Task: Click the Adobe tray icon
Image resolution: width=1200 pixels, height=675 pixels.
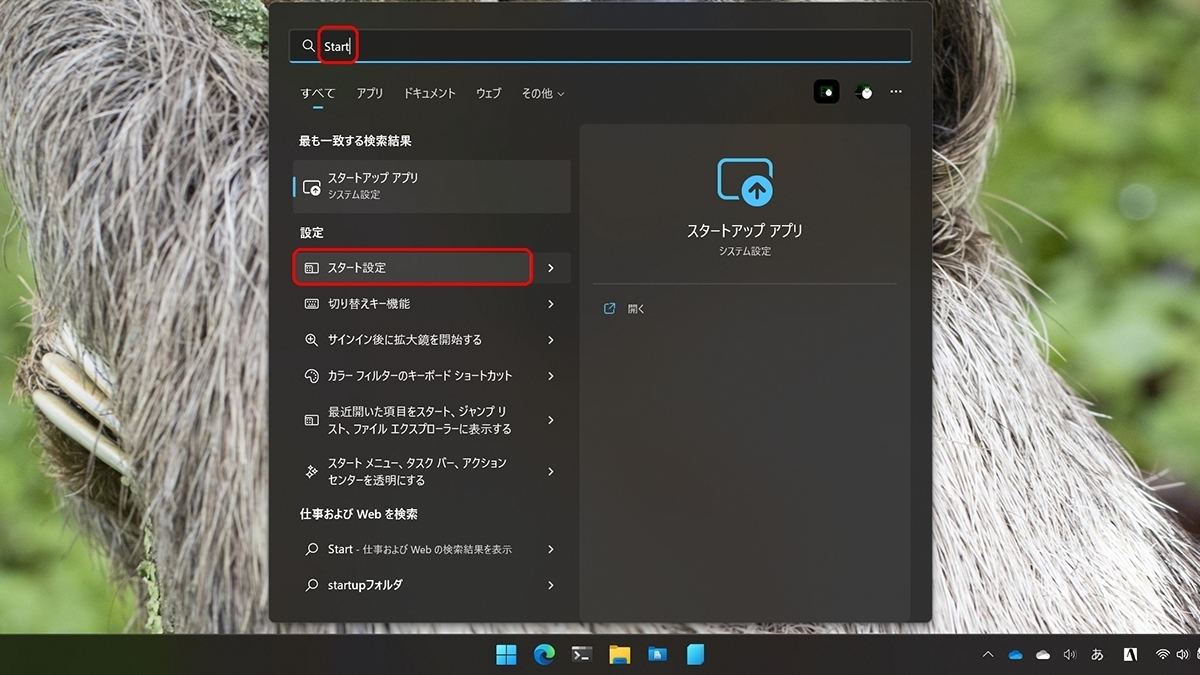Action: click(1130, 655)
